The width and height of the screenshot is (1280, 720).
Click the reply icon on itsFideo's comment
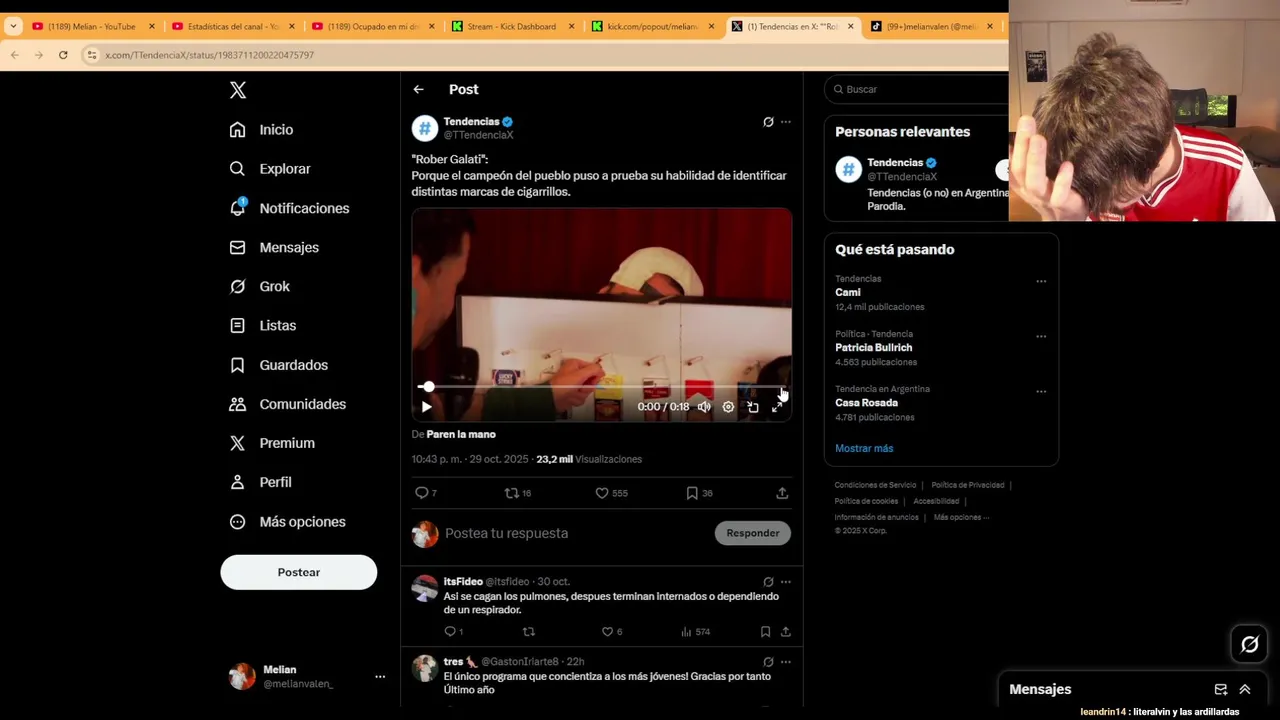coord(450,632)
